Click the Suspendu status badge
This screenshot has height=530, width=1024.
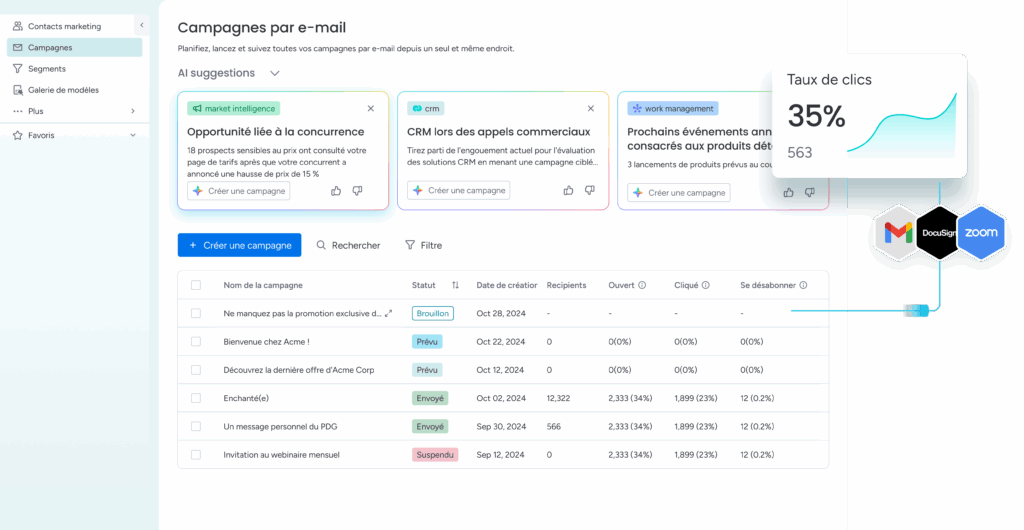(x=435, y=455)
